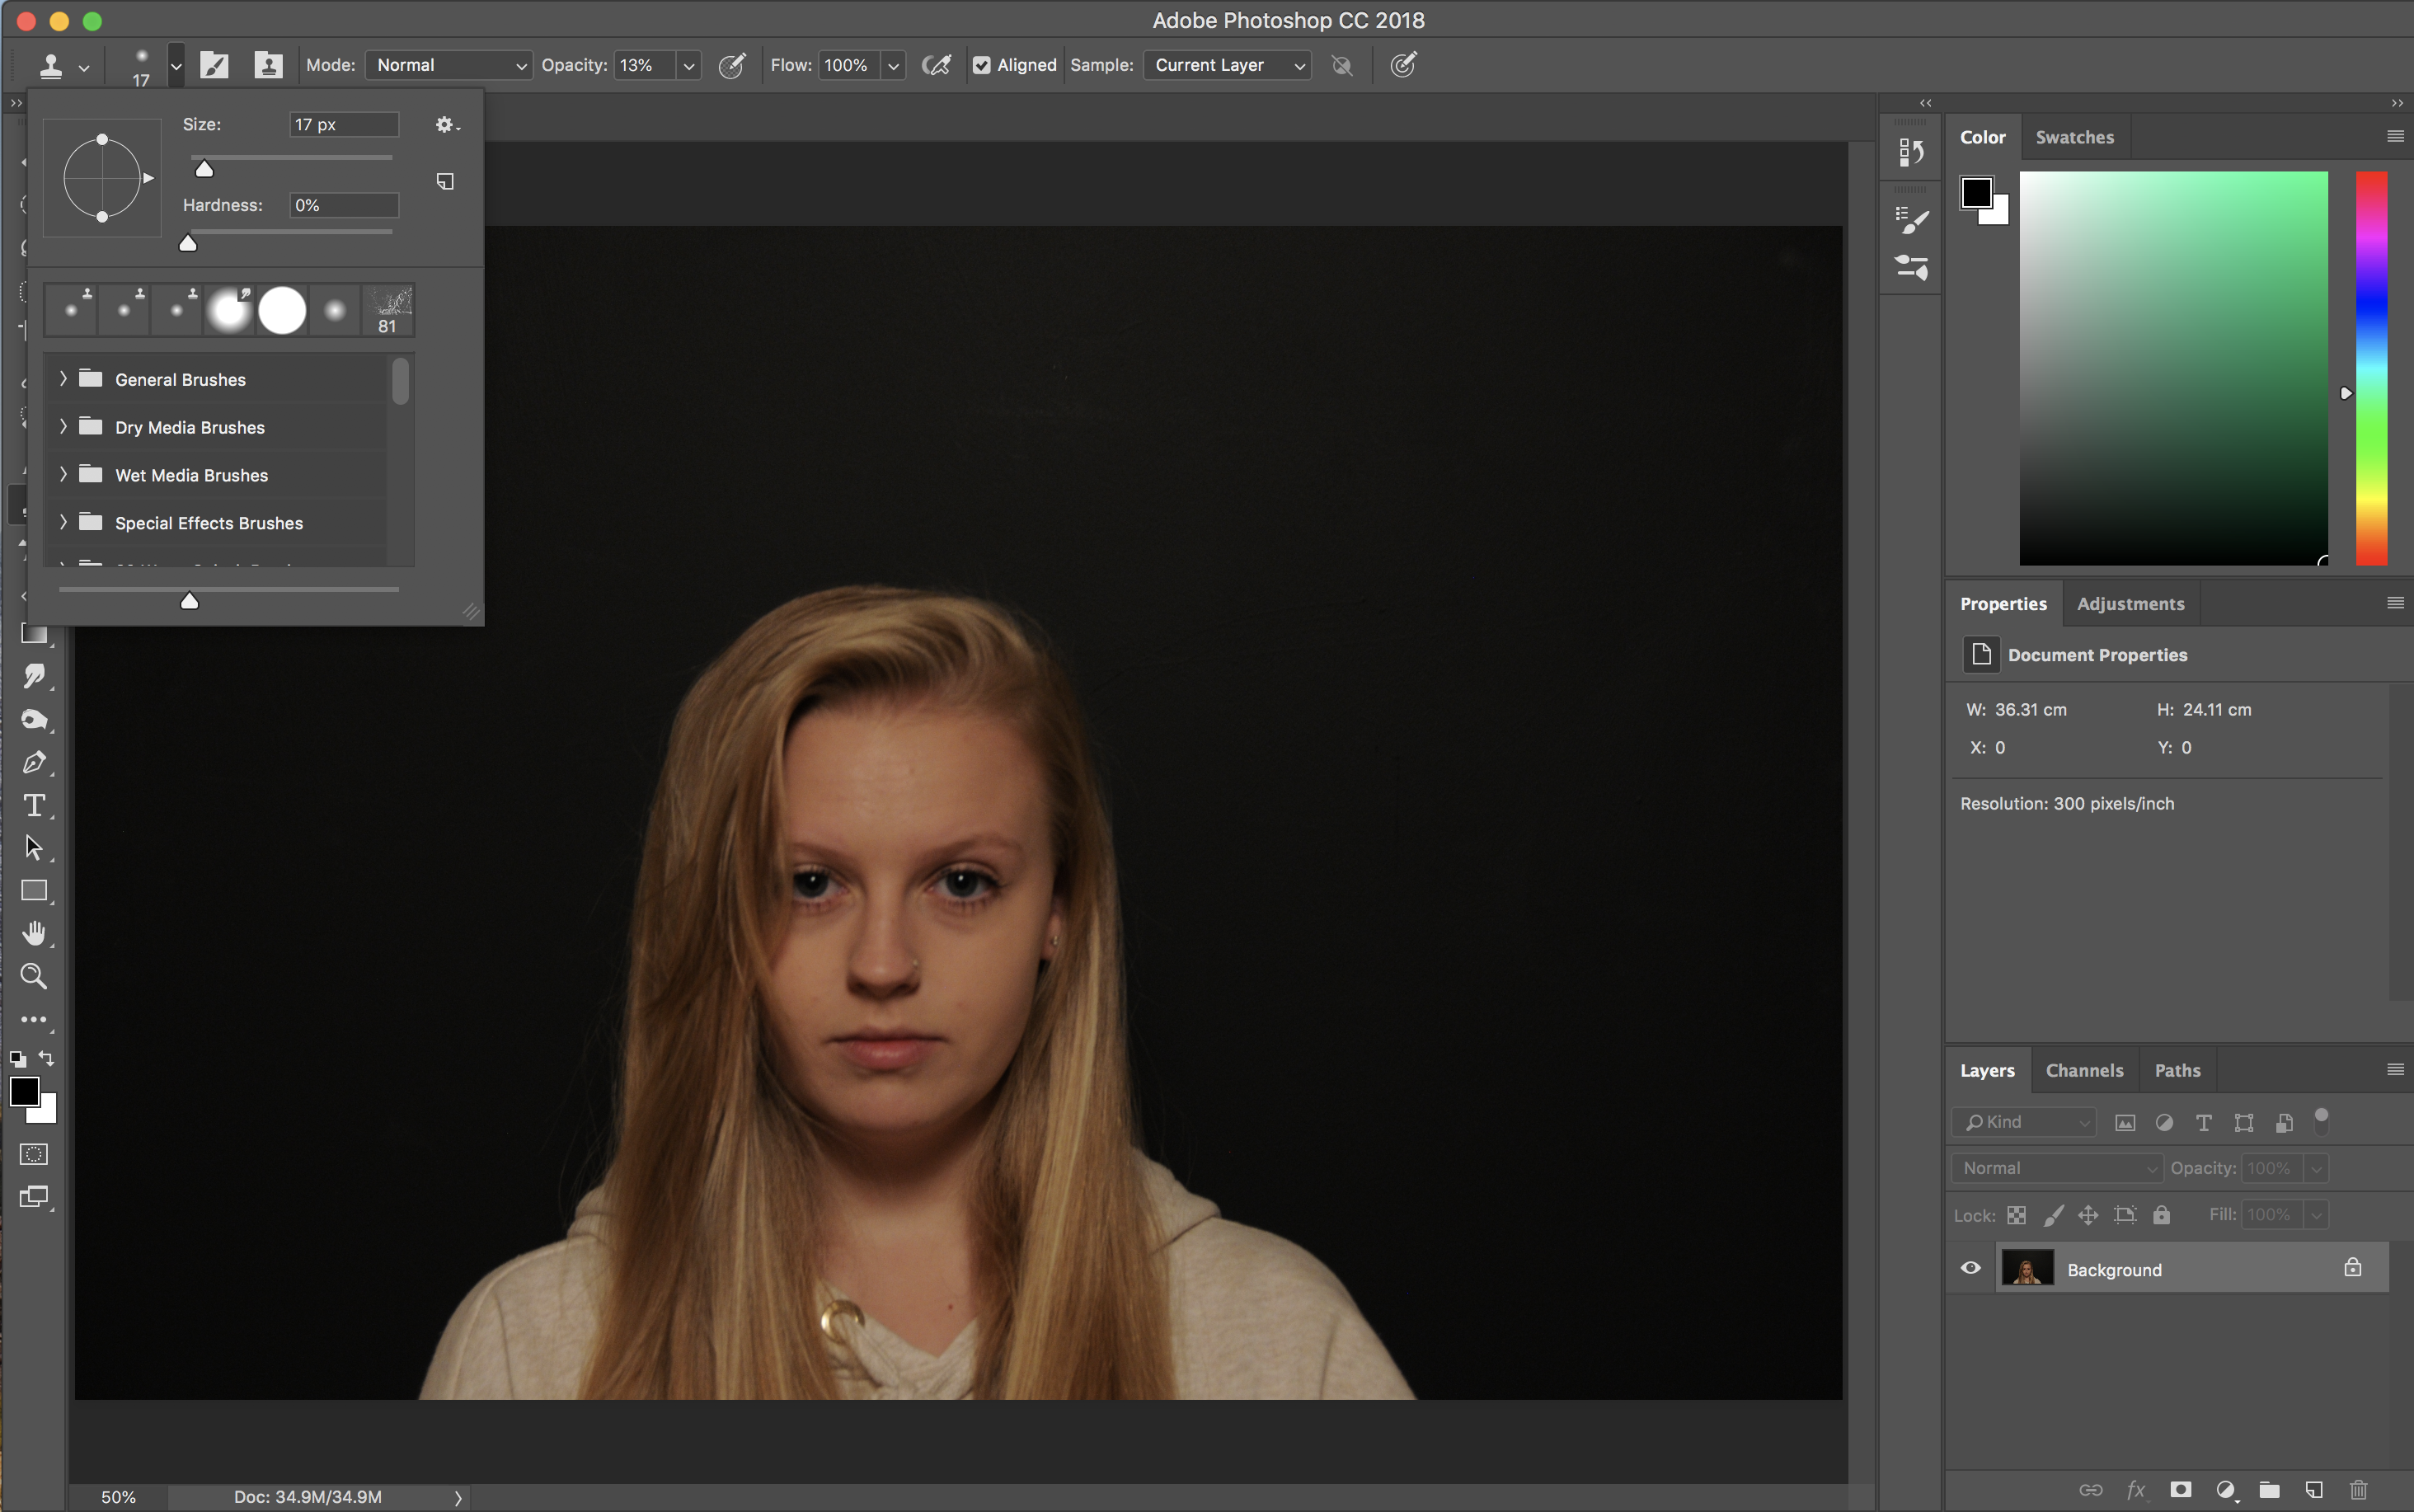Viewport: 2414px width, 1512px height.
Task: Click the add layer mask icon
Action: tap(2181, 1489)
